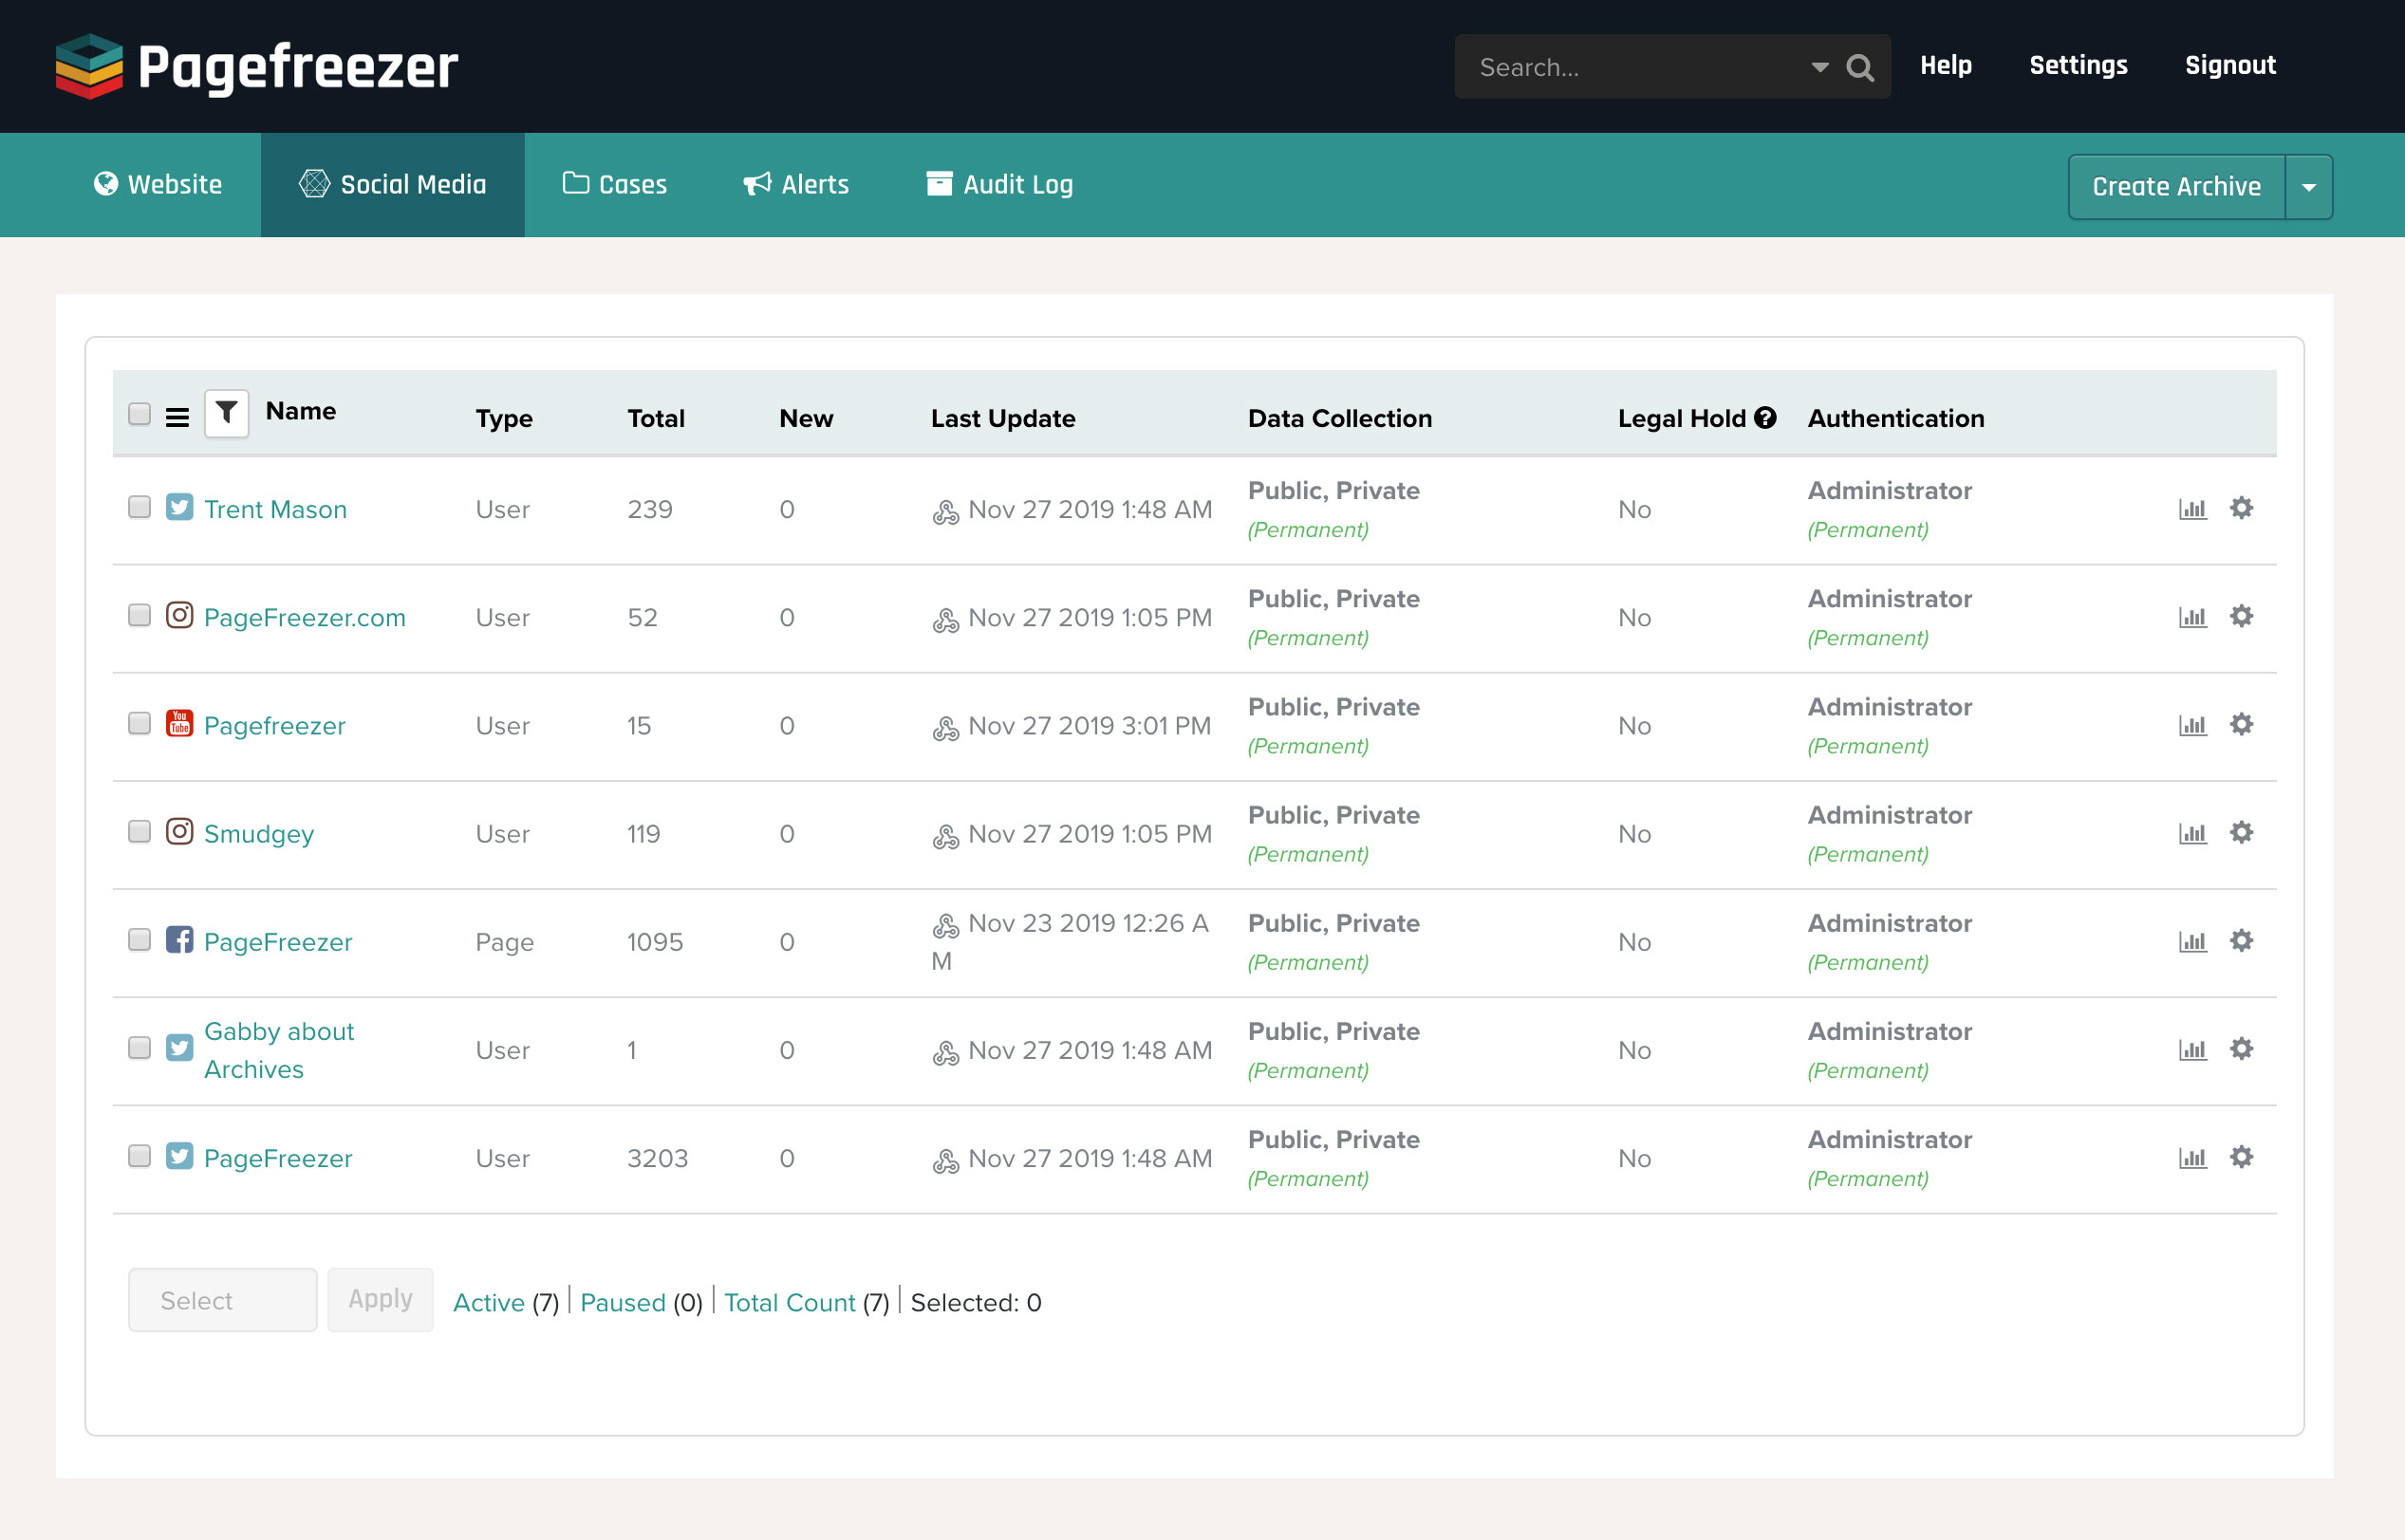Click the 'Nov 23 2019 12:26 AM' update cell
This screenshot has width=2405, height=1540.
click(x=1071, y=942)
